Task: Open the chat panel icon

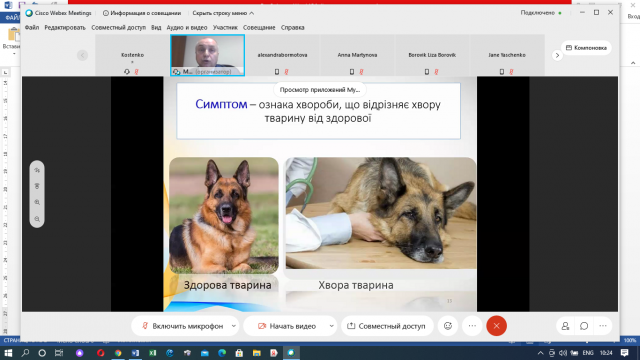Action: point(584,326)
